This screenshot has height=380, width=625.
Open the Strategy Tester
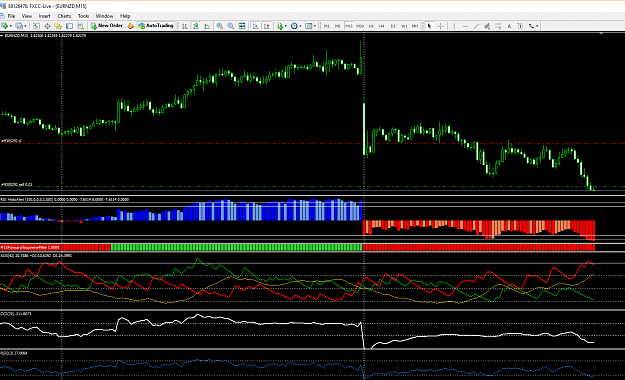(81, 26)
